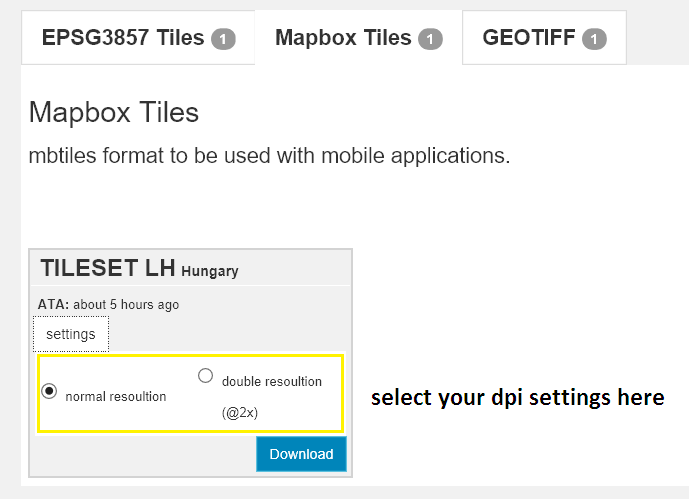Click the mbtiles format description text
The image size is (689, 499).
(x=269, y=156)
